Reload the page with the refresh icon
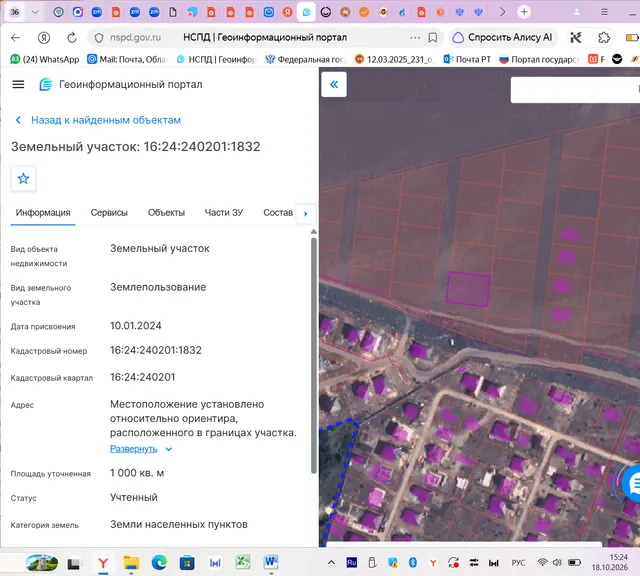 pos(72,38)
